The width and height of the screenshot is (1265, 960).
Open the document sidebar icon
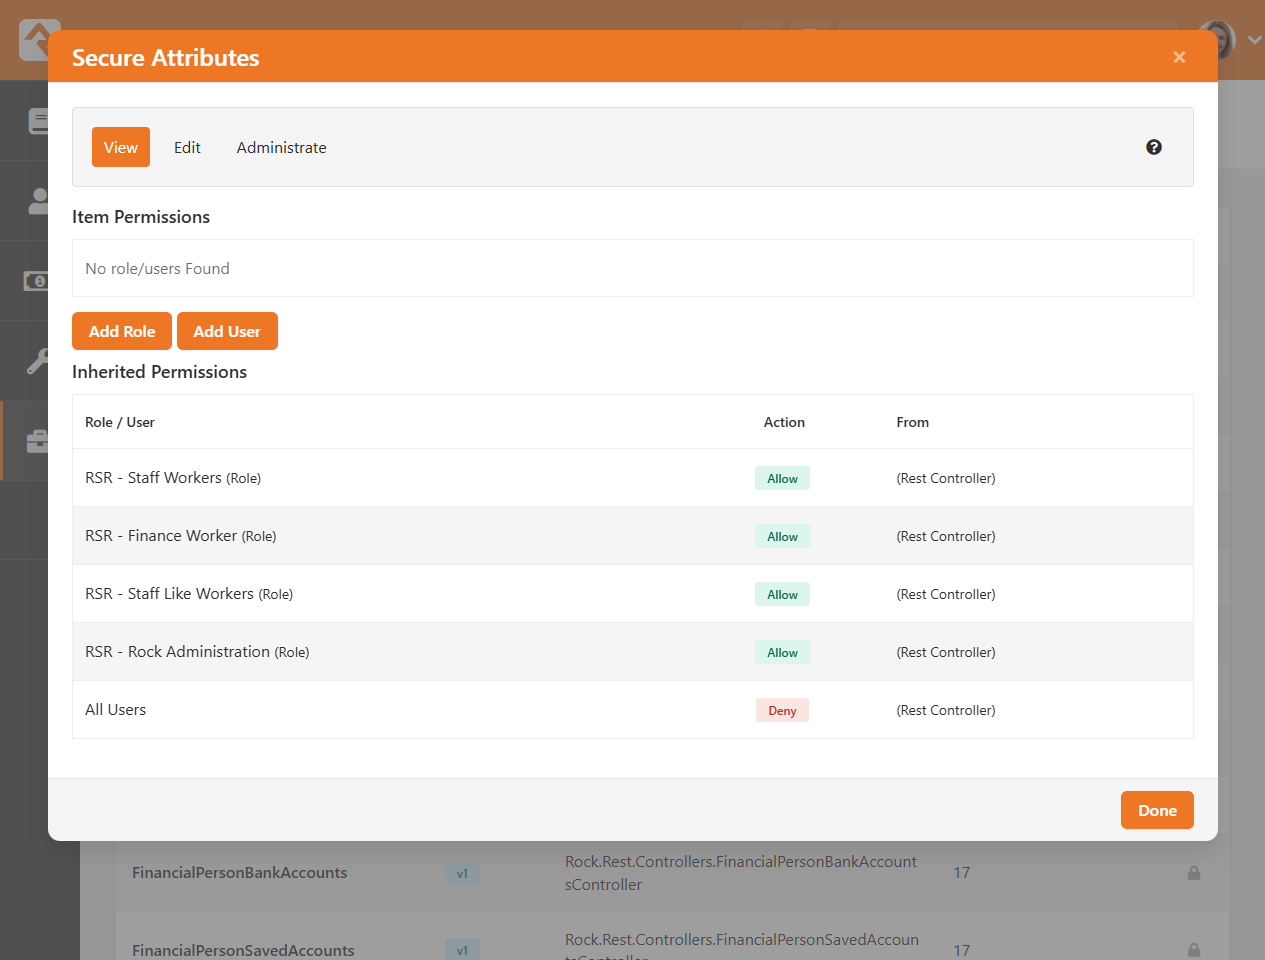38,121
